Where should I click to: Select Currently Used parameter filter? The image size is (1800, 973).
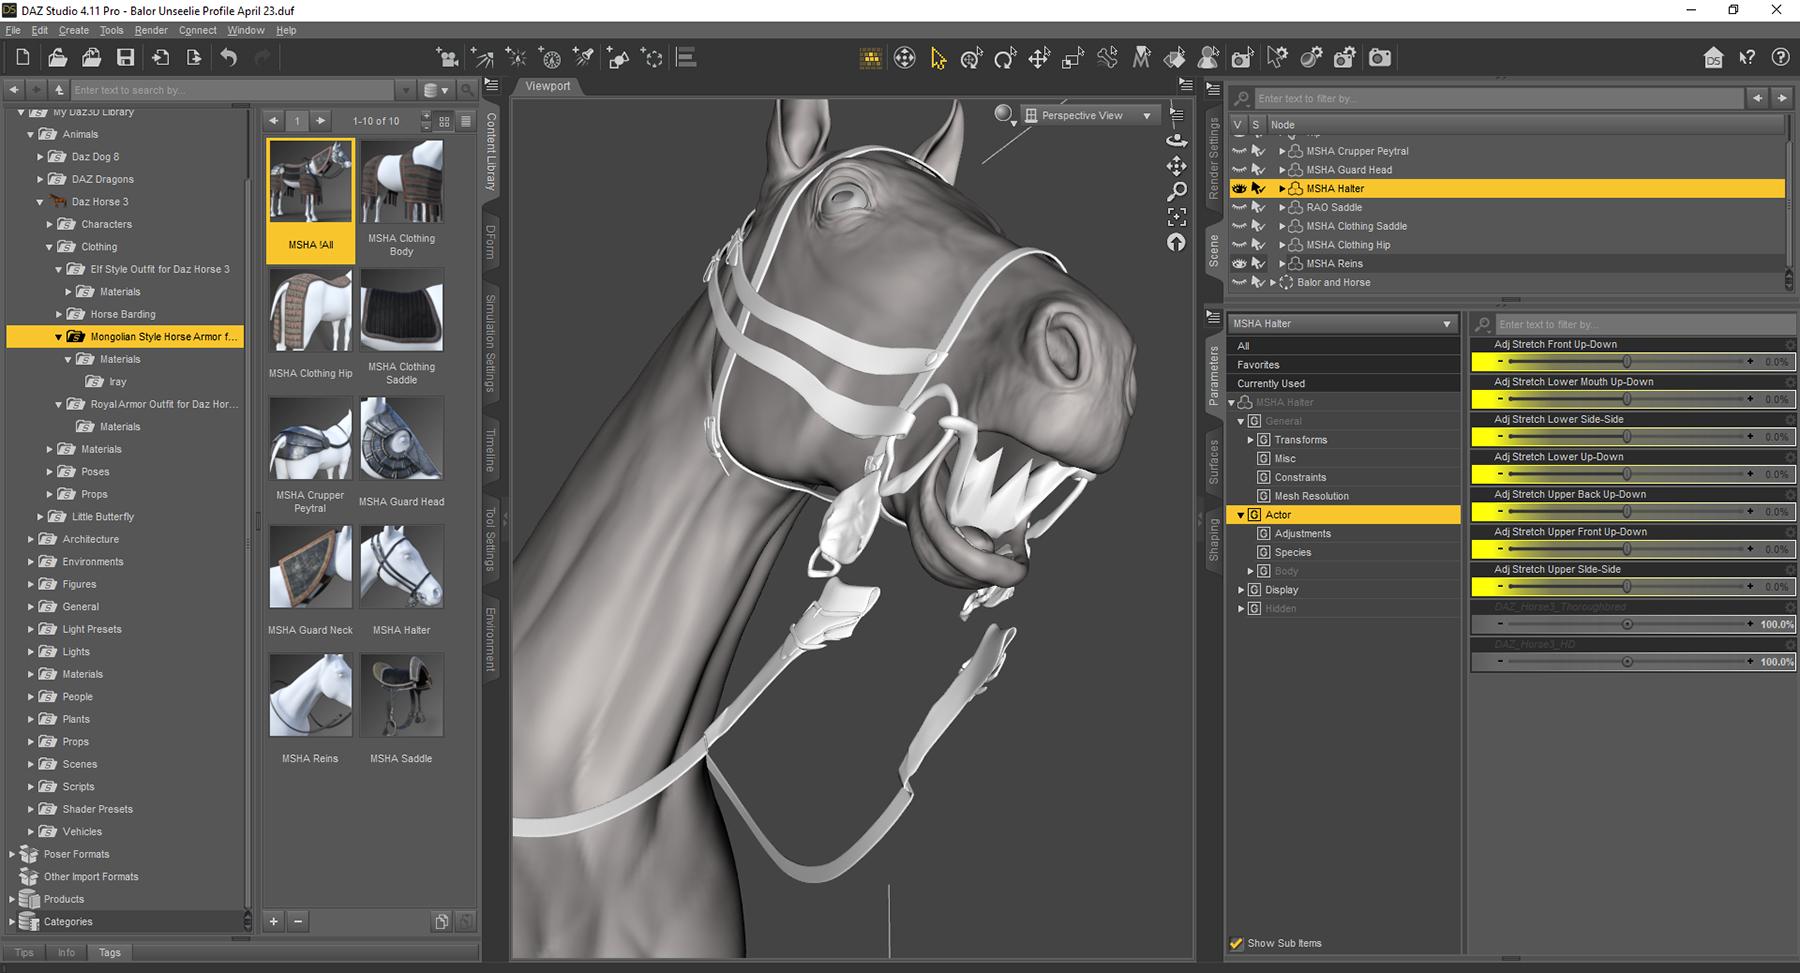click(1343, 384)
